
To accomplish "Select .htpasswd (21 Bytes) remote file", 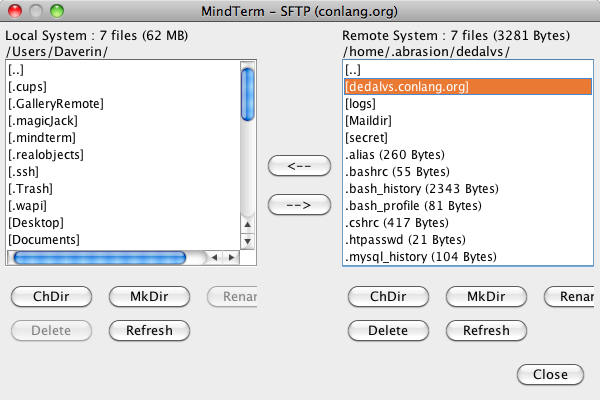I will [468, 239].
